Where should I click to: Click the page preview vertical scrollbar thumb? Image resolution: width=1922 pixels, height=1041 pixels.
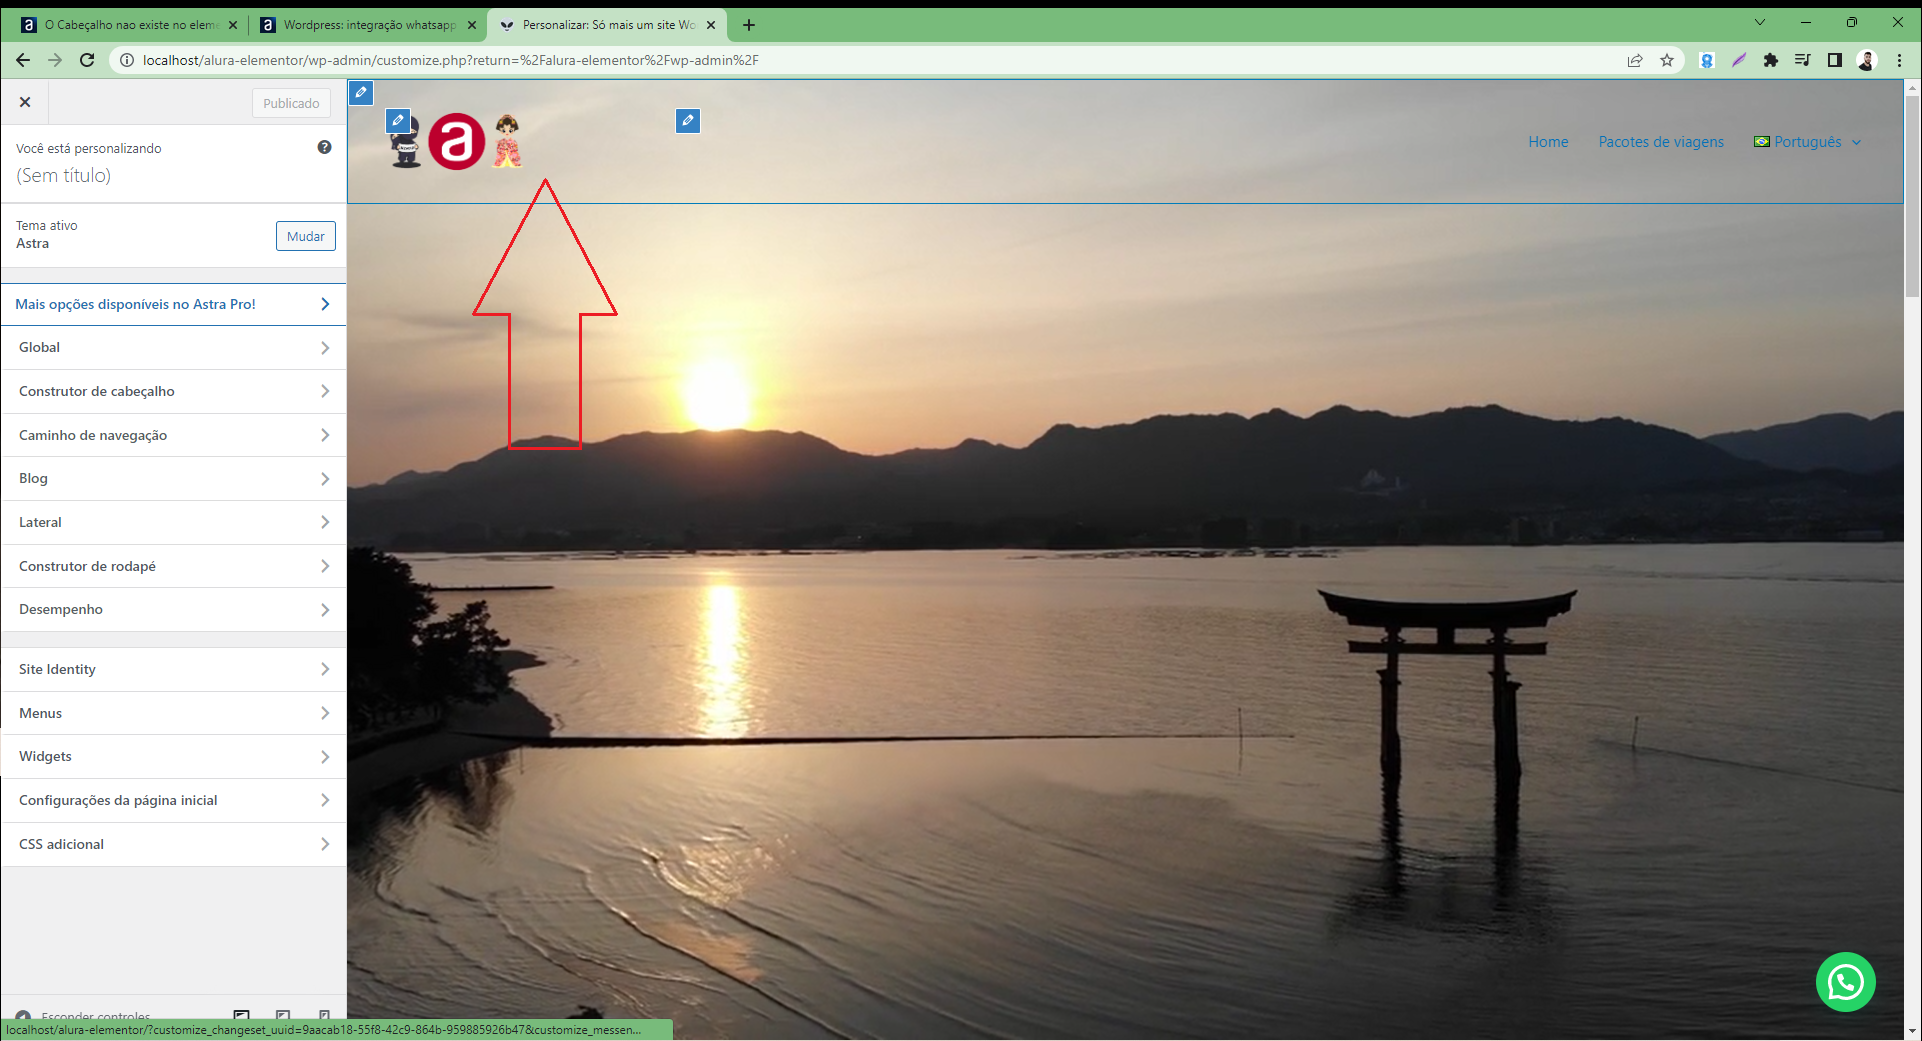coord(1911,197)
